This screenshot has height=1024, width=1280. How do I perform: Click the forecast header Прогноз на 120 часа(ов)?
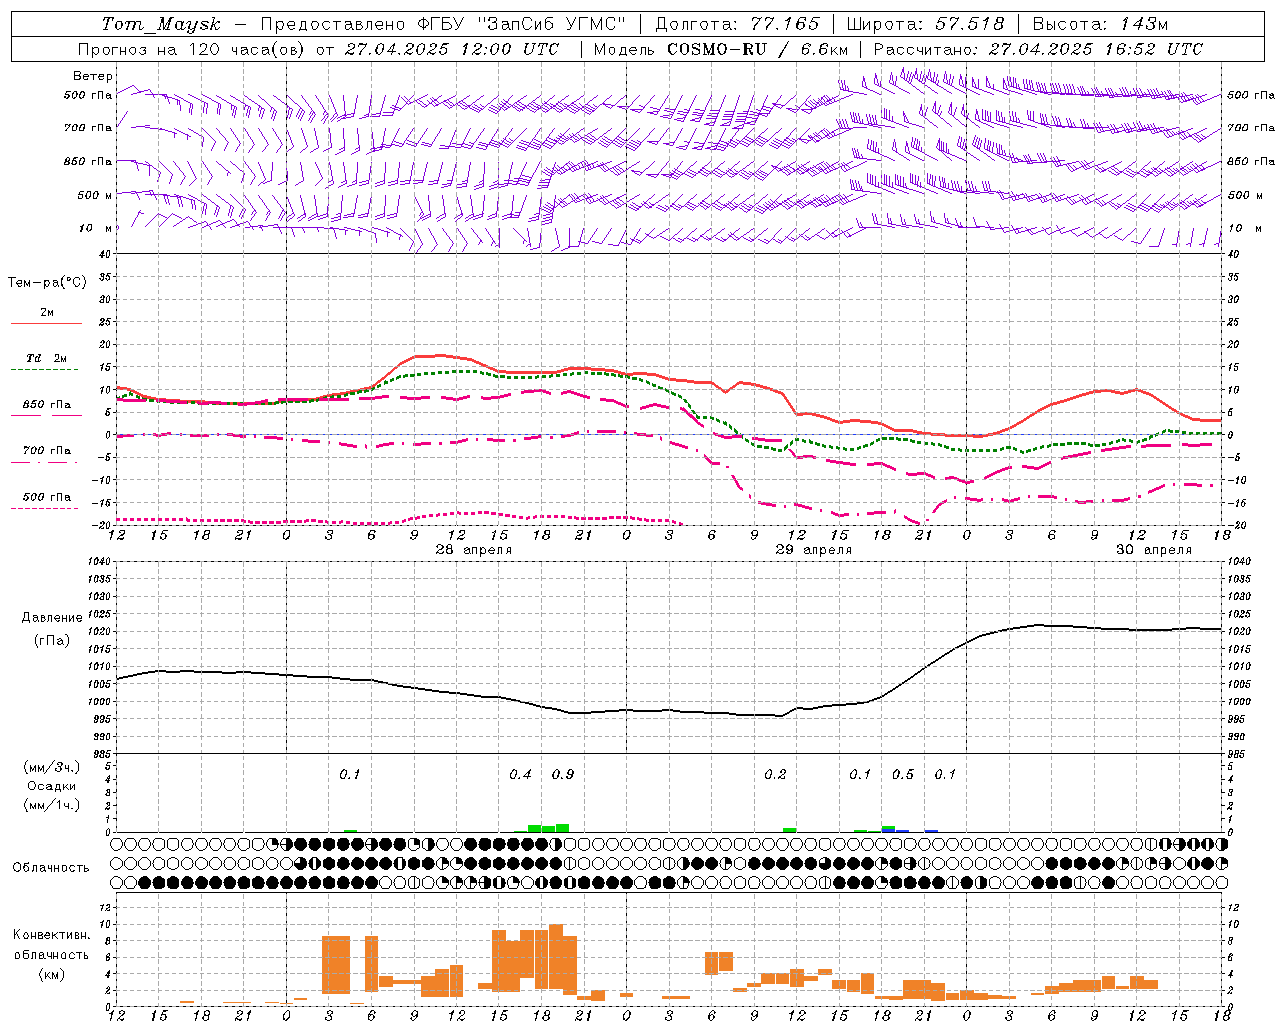(192, 49)
